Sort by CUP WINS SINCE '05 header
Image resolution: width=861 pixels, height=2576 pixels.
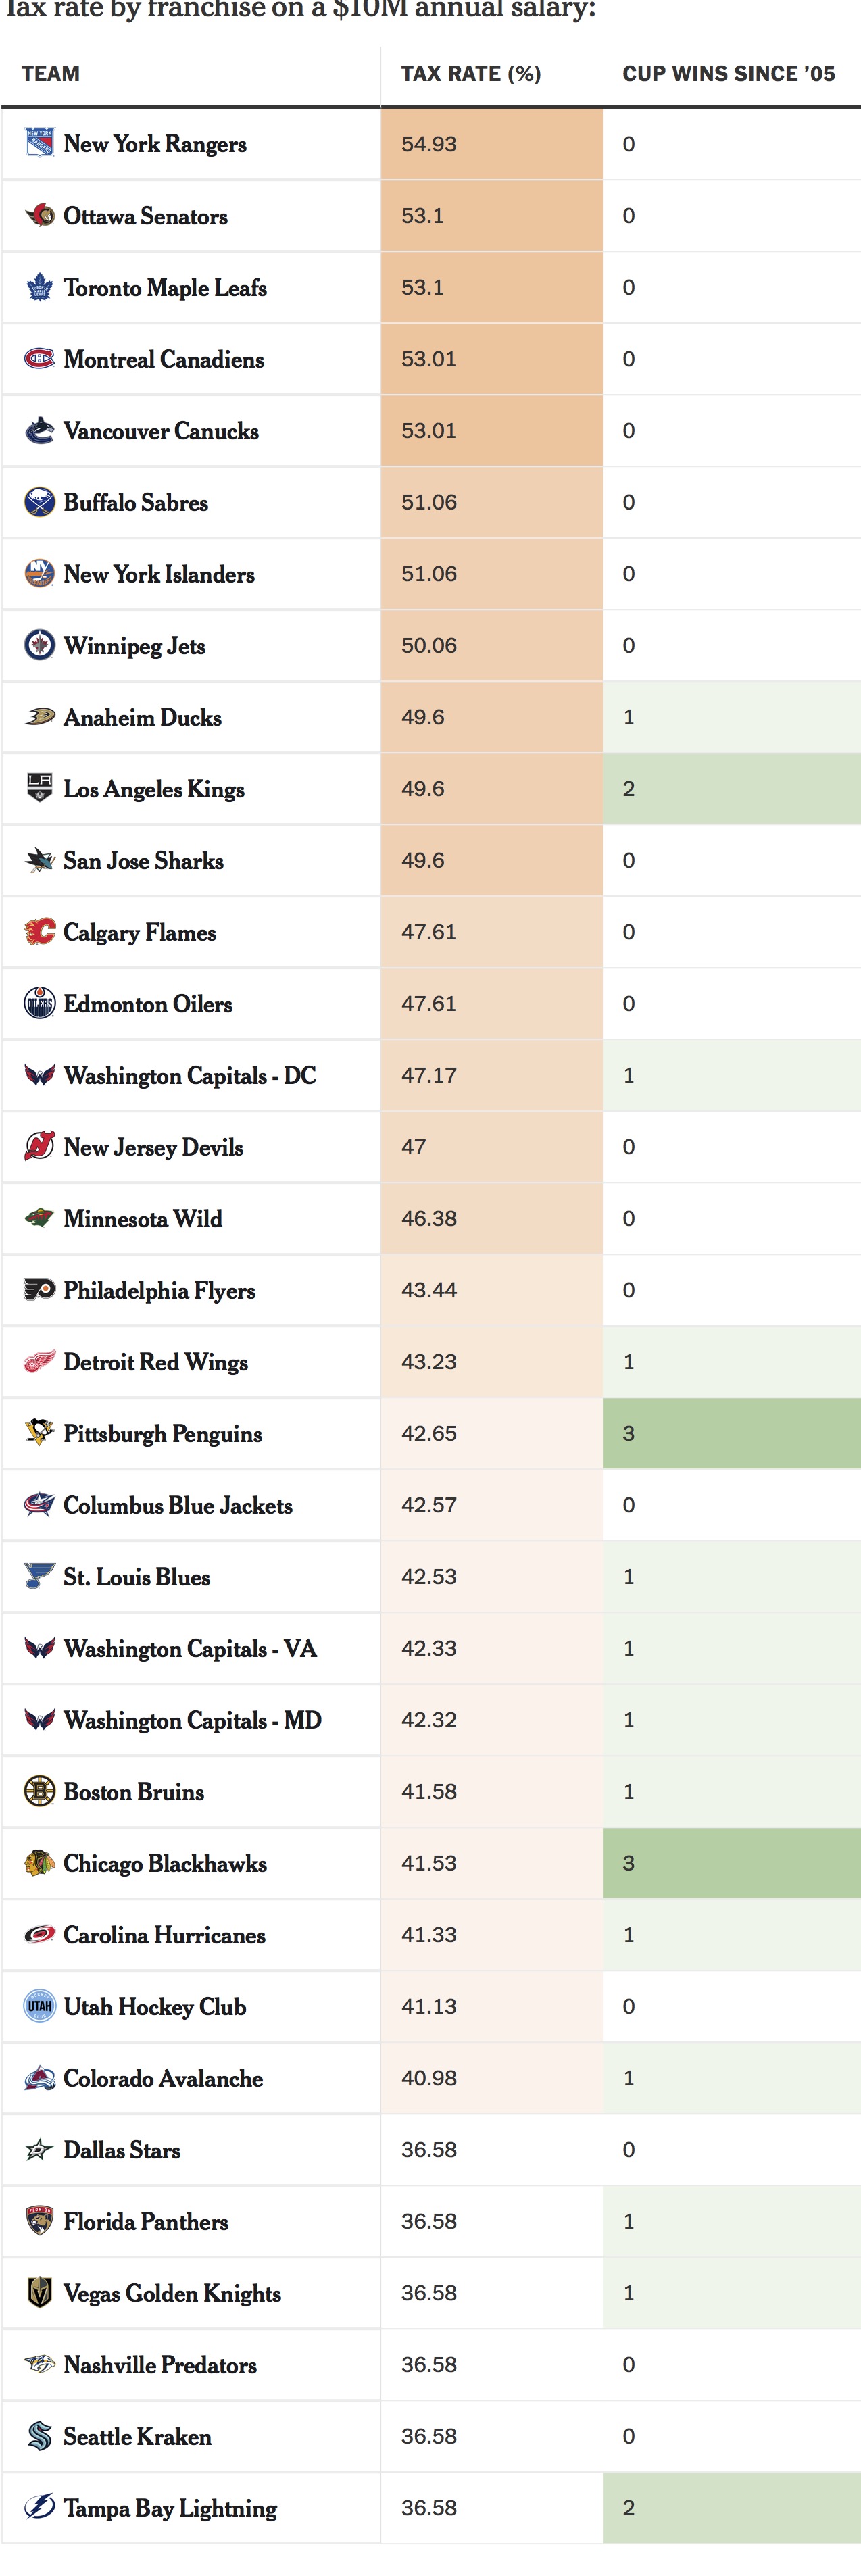point(728,74)
